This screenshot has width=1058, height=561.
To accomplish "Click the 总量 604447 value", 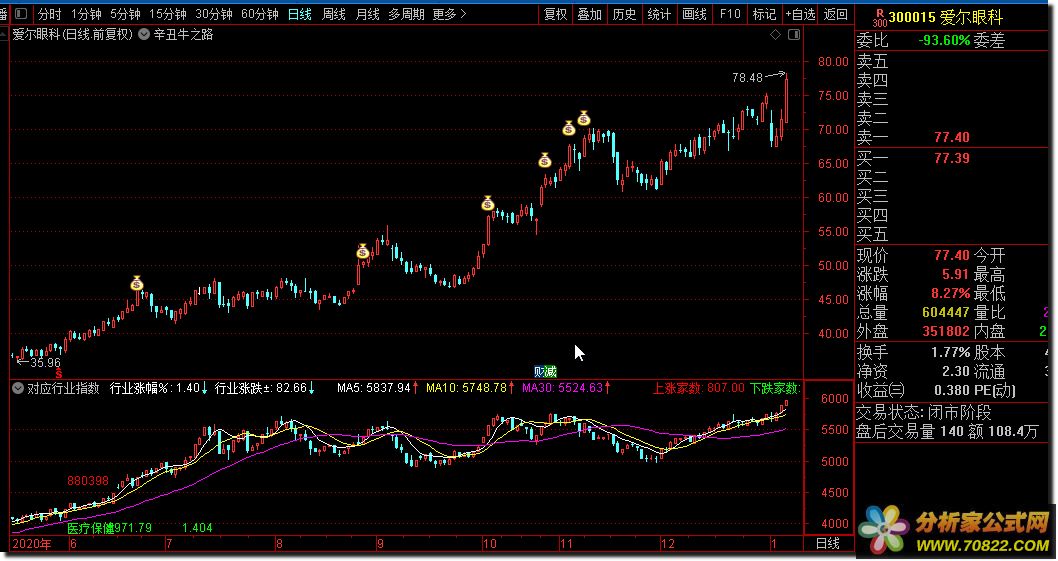I will click(945, 313).
